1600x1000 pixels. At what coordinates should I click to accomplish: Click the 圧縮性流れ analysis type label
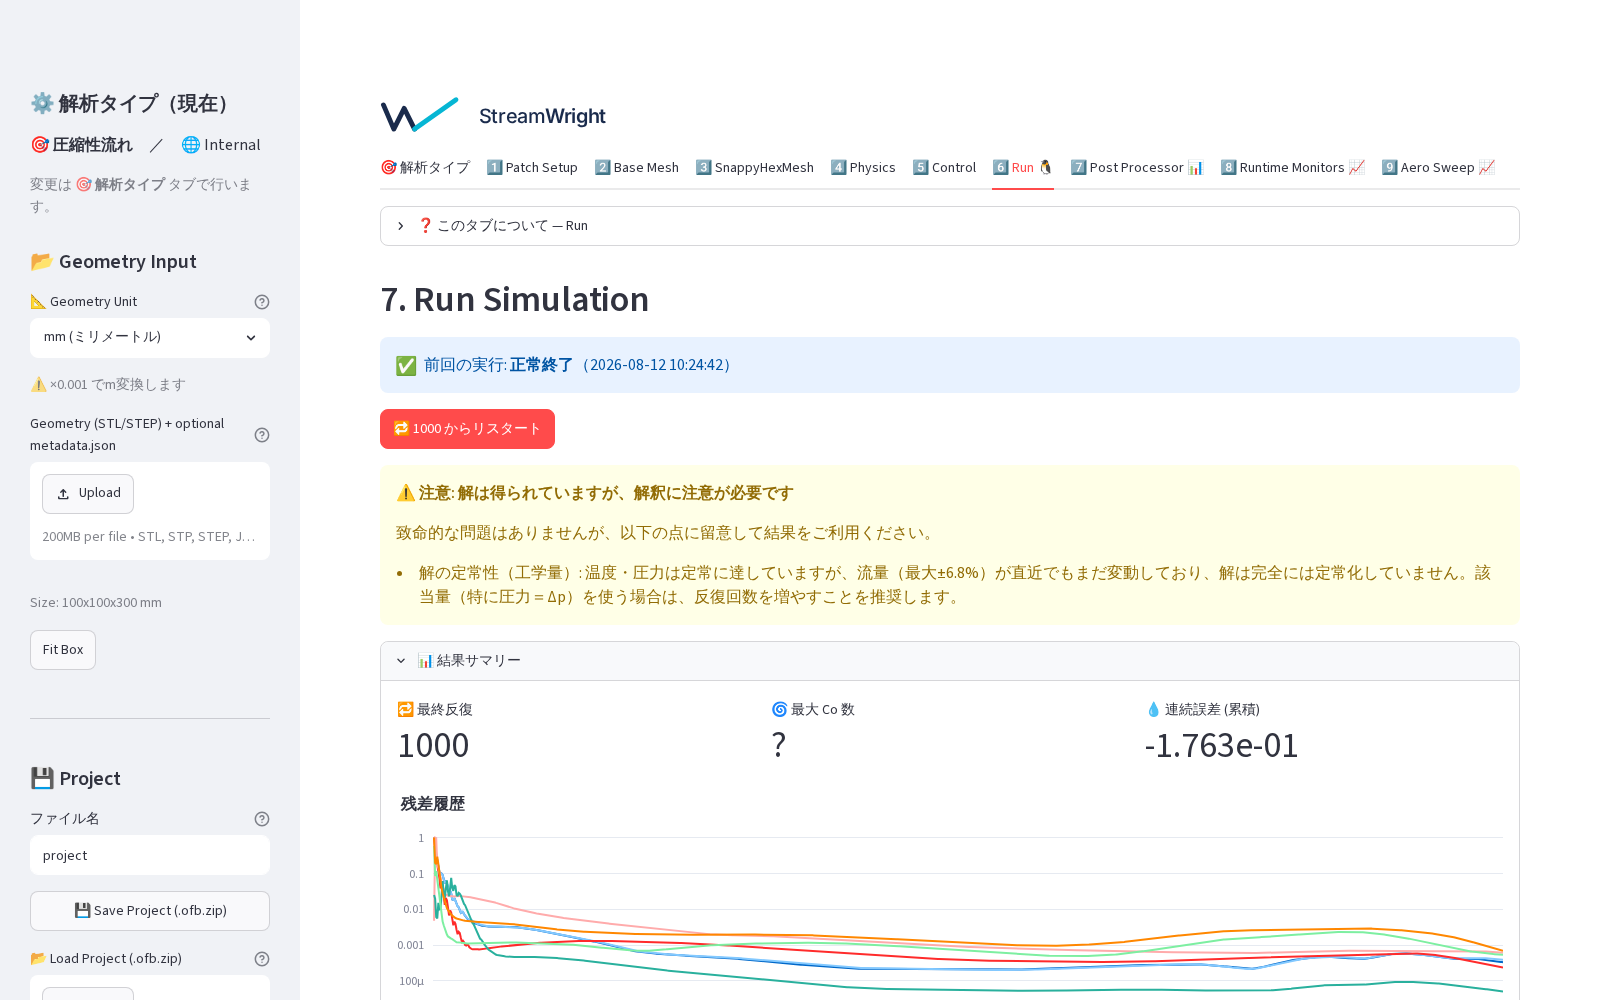click(82, 145)
